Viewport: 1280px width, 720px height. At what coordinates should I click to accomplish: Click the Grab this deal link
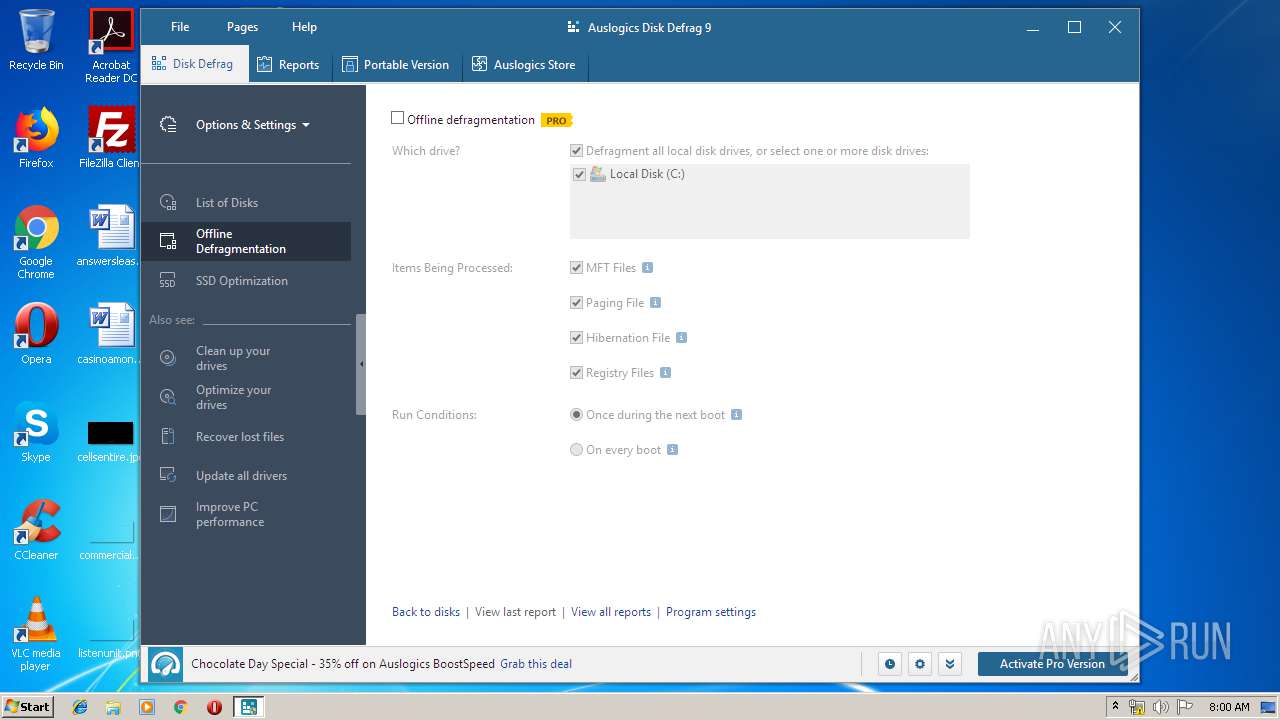[x=536, y=664]
